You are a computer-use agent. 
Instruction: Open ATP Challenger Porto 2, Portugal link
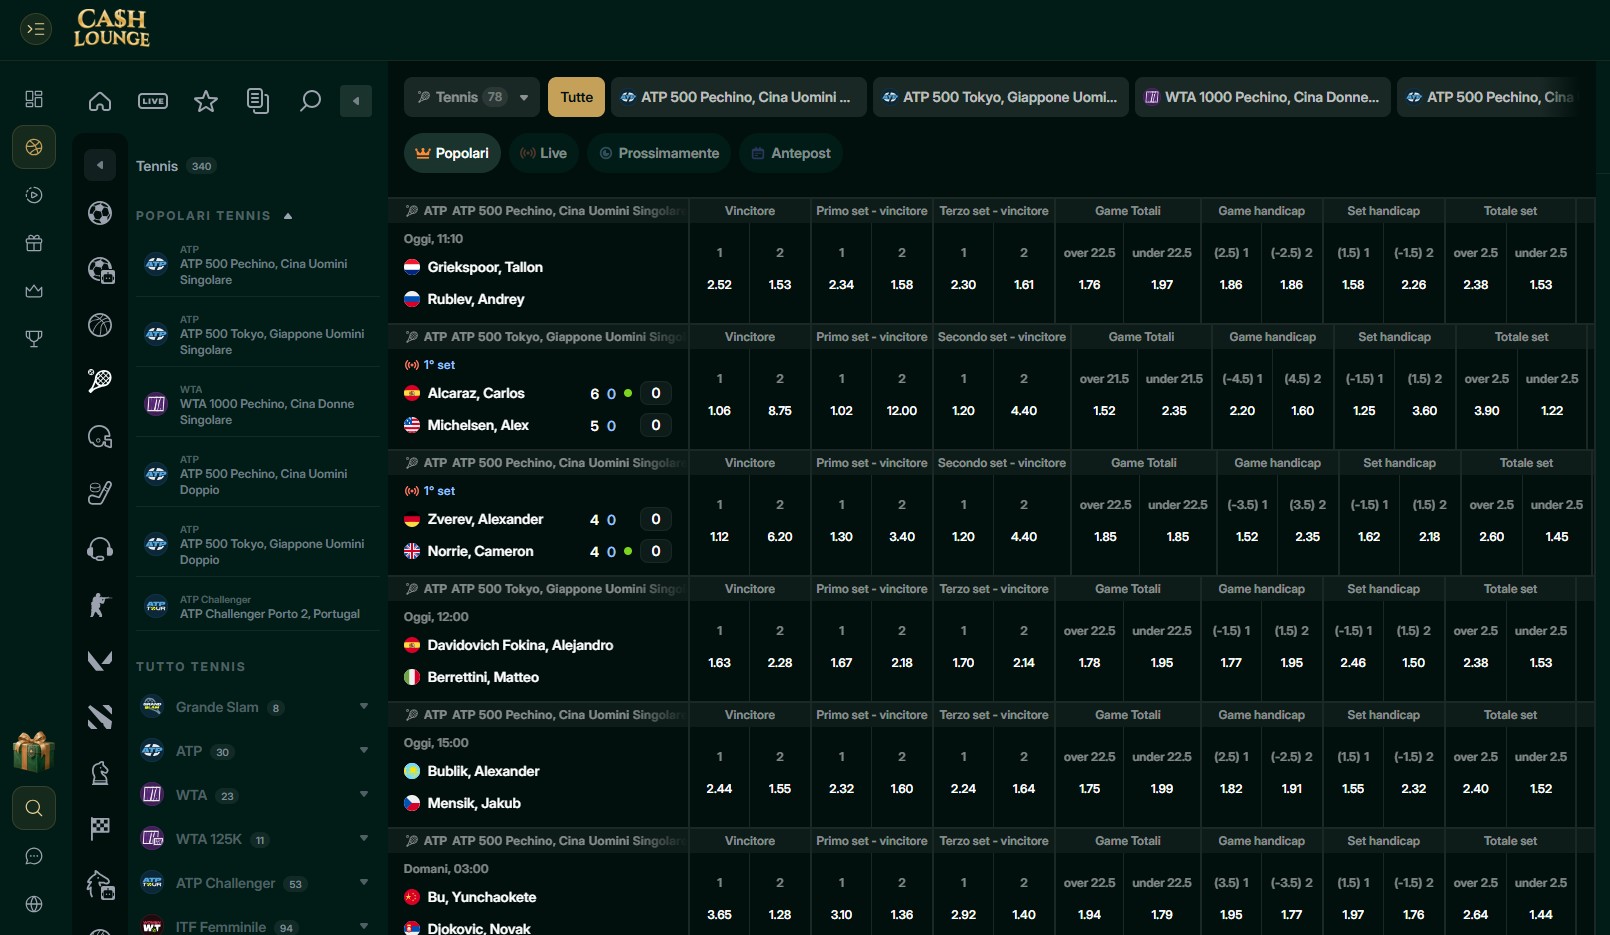pyautogui.click(x=258, y=607)
